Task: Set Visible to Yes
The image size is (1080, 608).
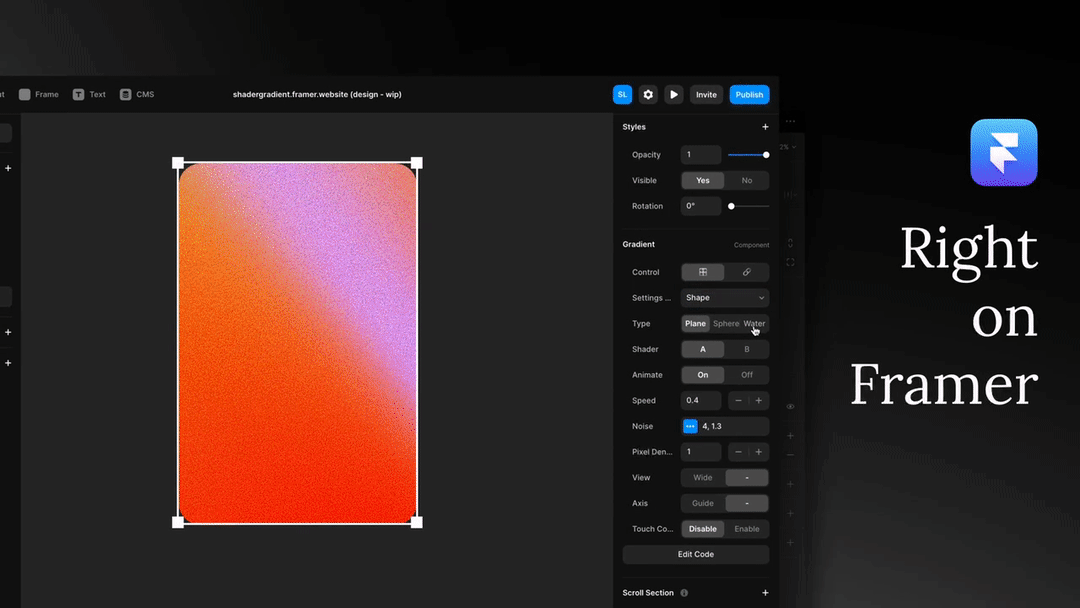Action: point(703,180)
